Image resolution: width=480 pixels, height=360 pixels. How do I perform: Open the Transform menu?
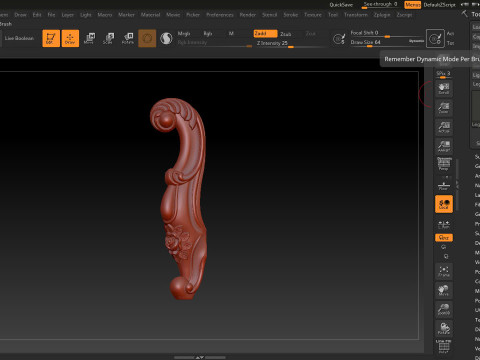(x=356, y=15)
